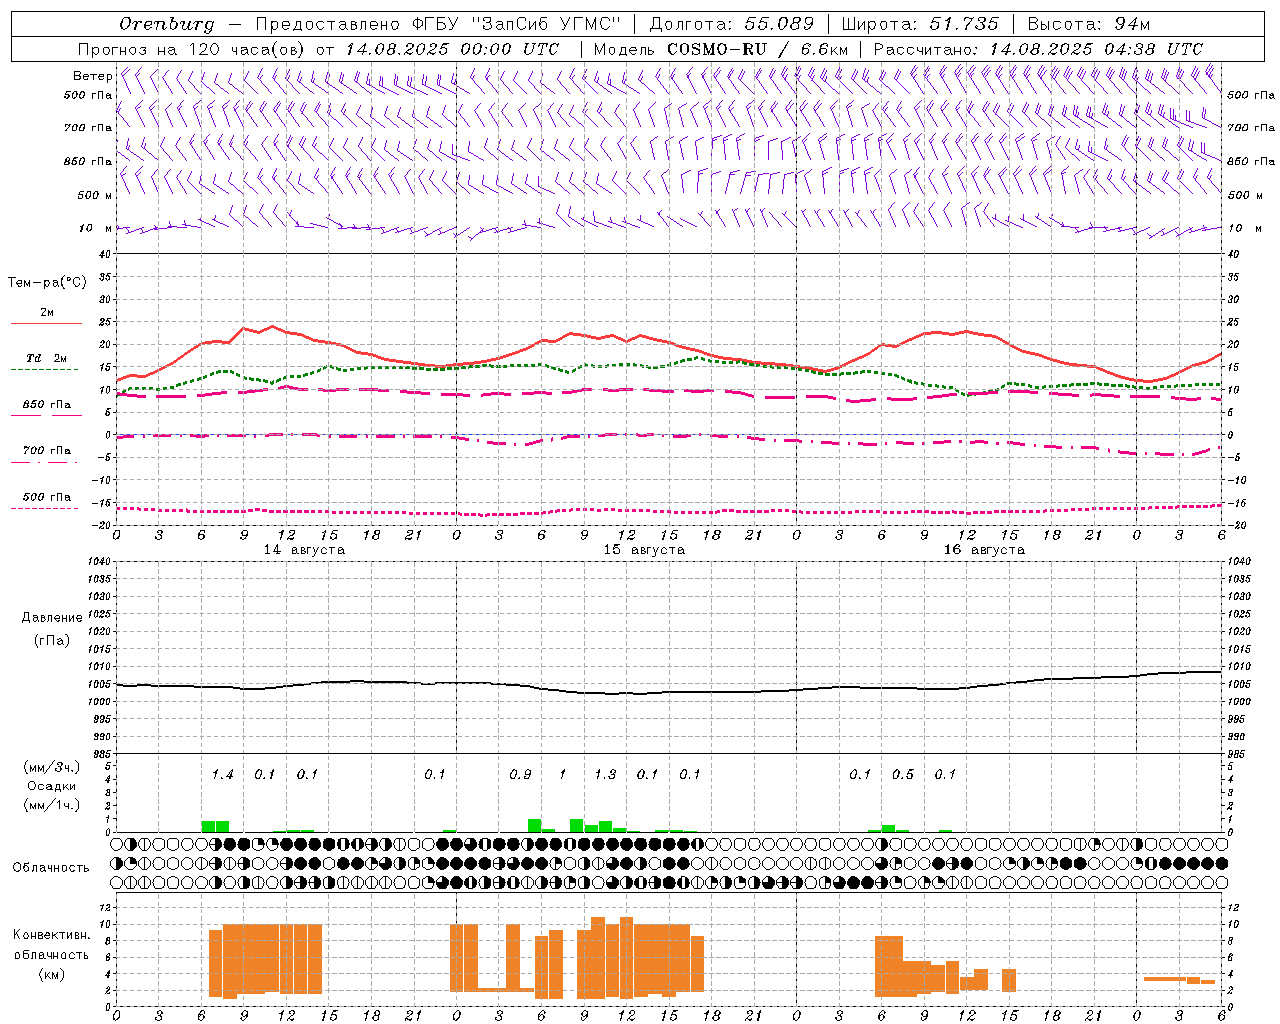The height and width of the screenshot is (1024, 1280).
Task: Click the Давление pressure panel label
Action: (52, 618)
